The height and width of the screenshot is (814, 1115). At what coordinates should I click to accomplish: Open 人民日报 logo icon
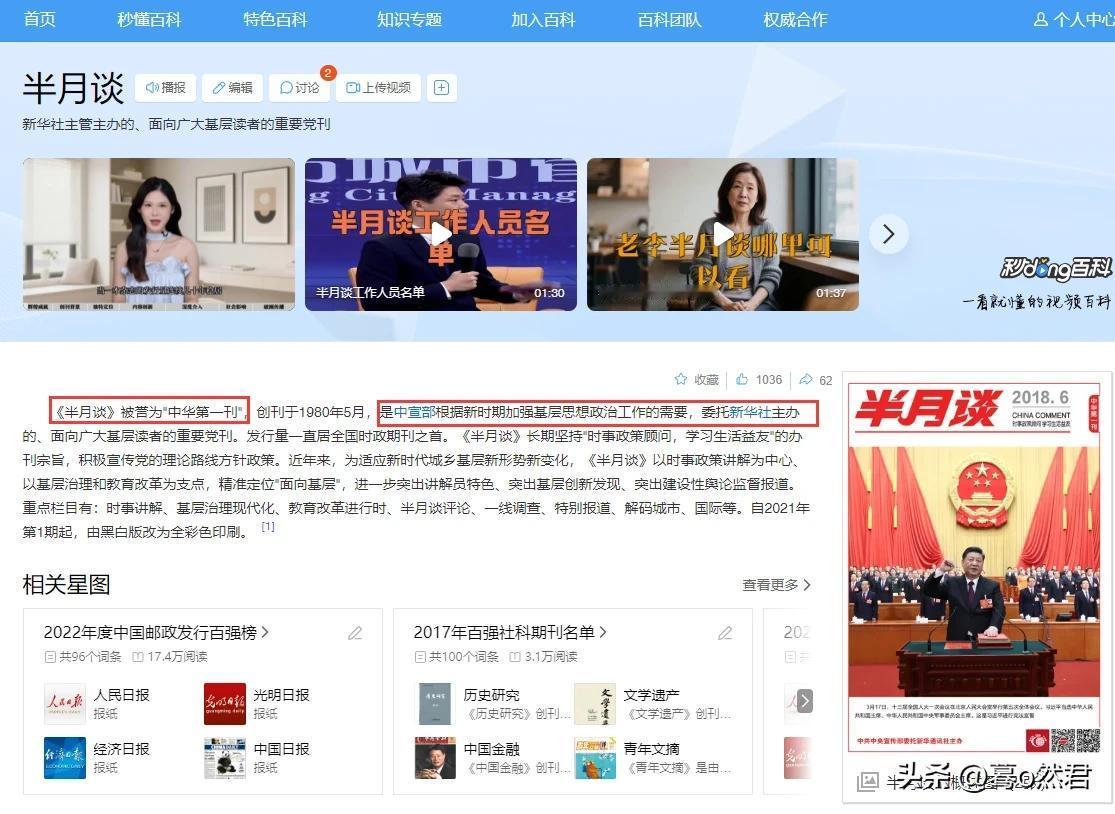(x=65, y=704)
